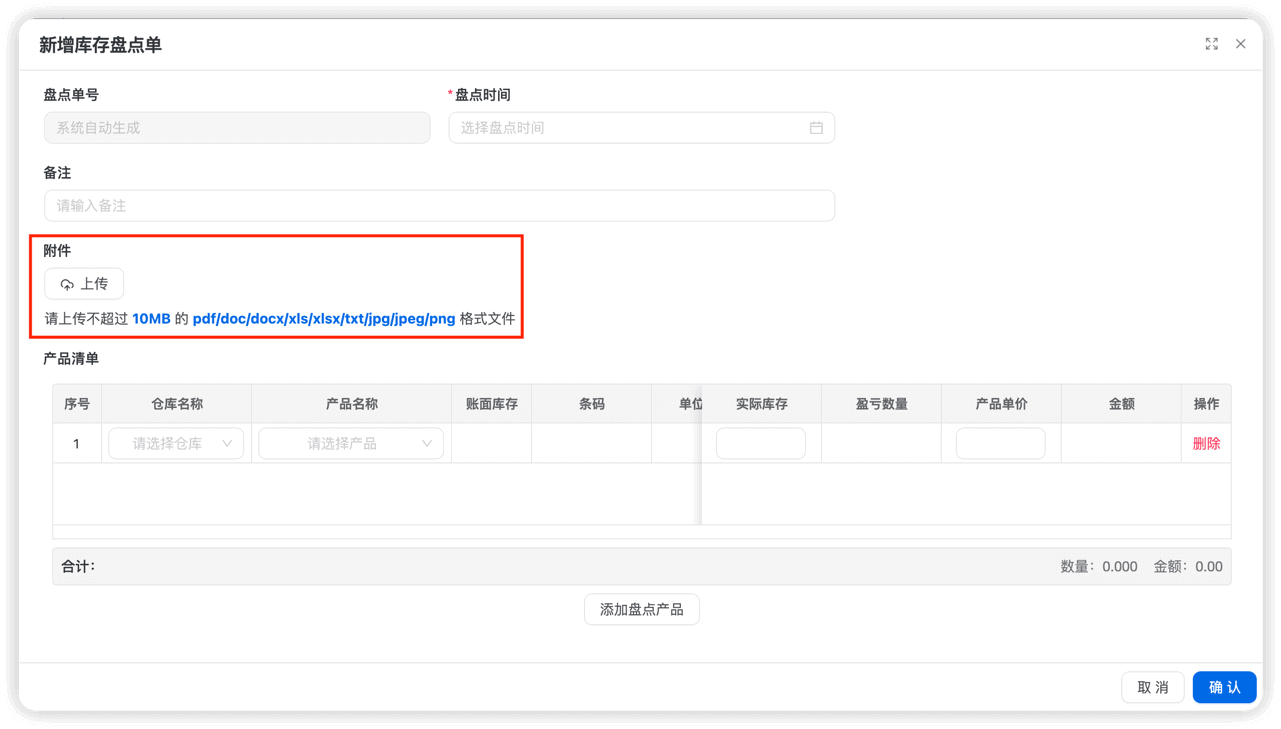Click the 条码 column header
The width and height of the screenshot is (1281, 729).
pos(591,404)
